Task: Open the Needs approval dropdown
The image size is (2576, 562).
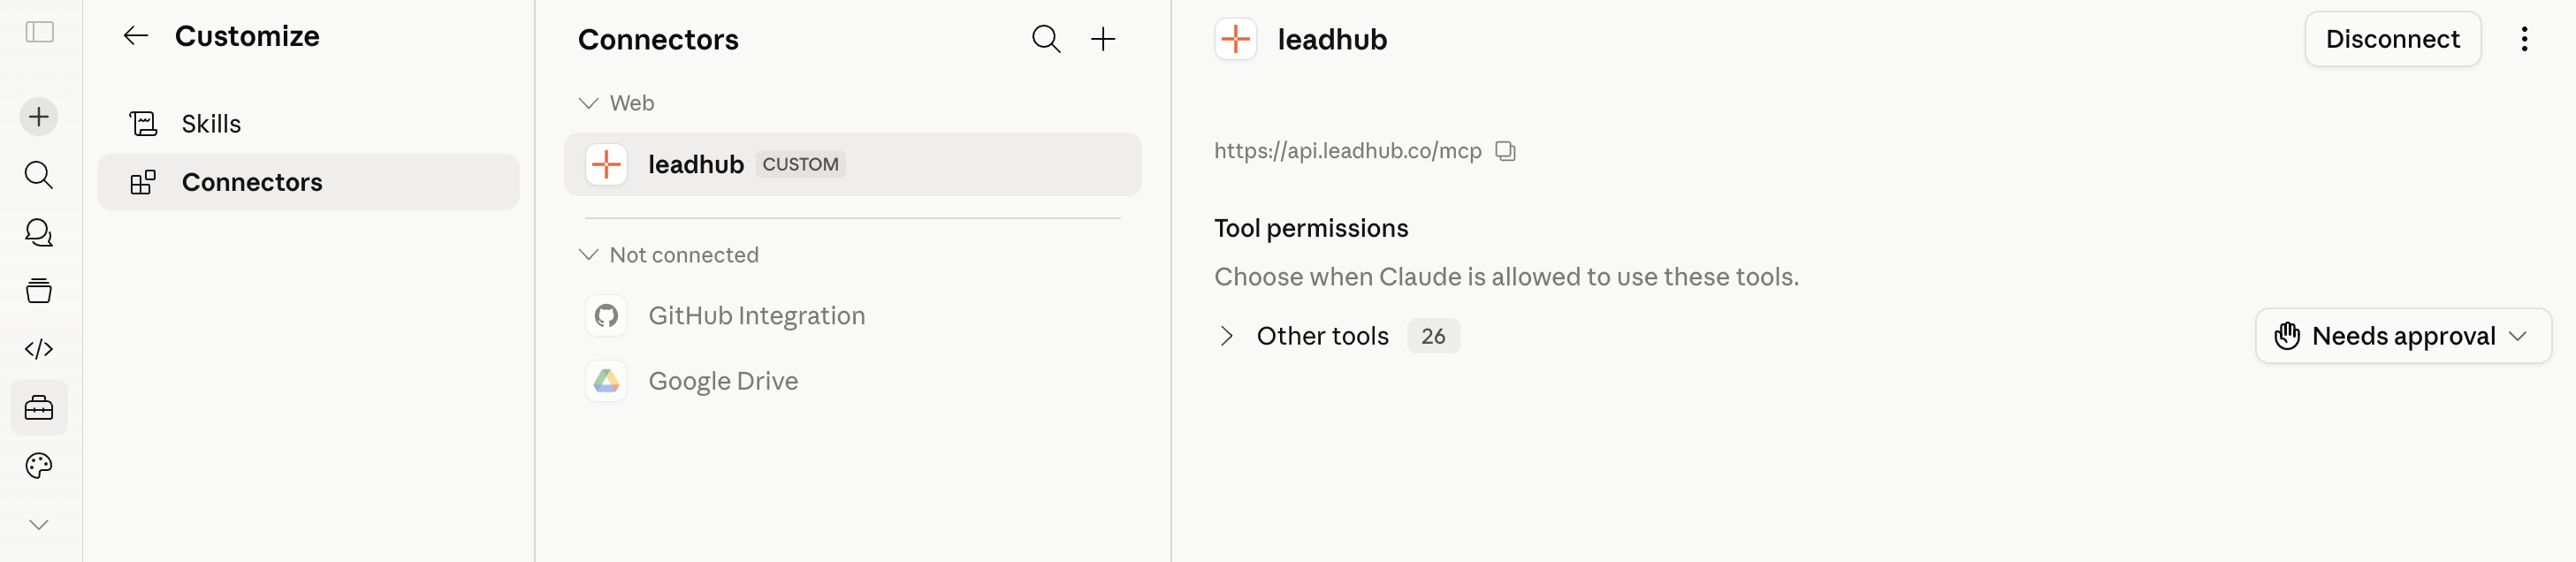Action: (2403, 336)
